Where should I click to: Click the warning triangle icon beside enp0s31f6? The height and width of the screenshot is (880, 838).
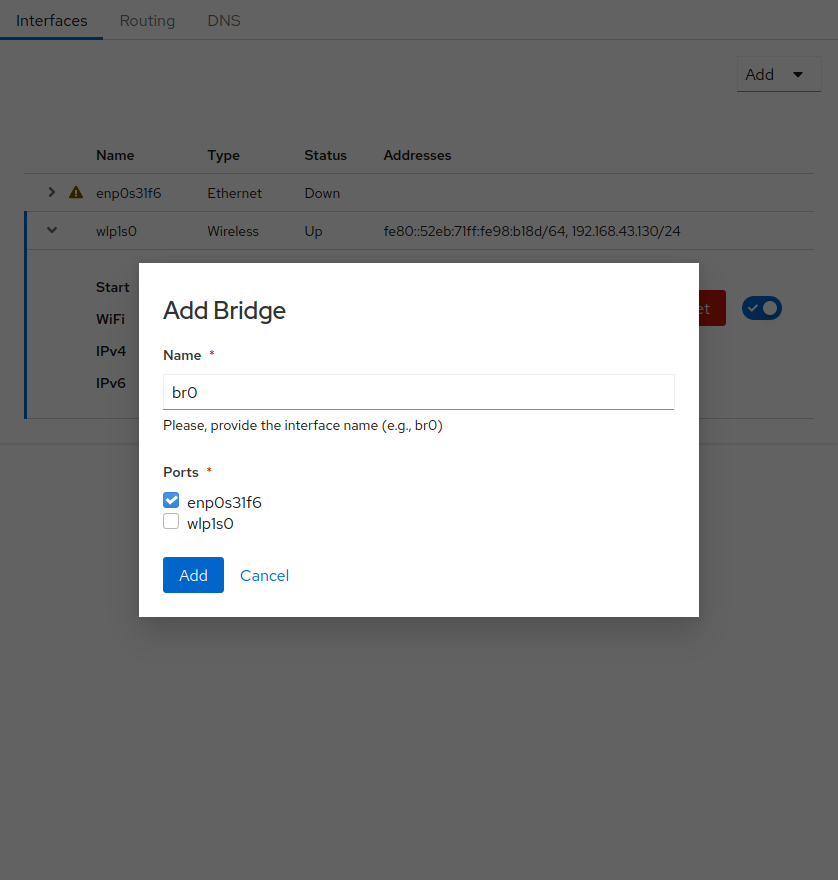click(x=75, y=193)
